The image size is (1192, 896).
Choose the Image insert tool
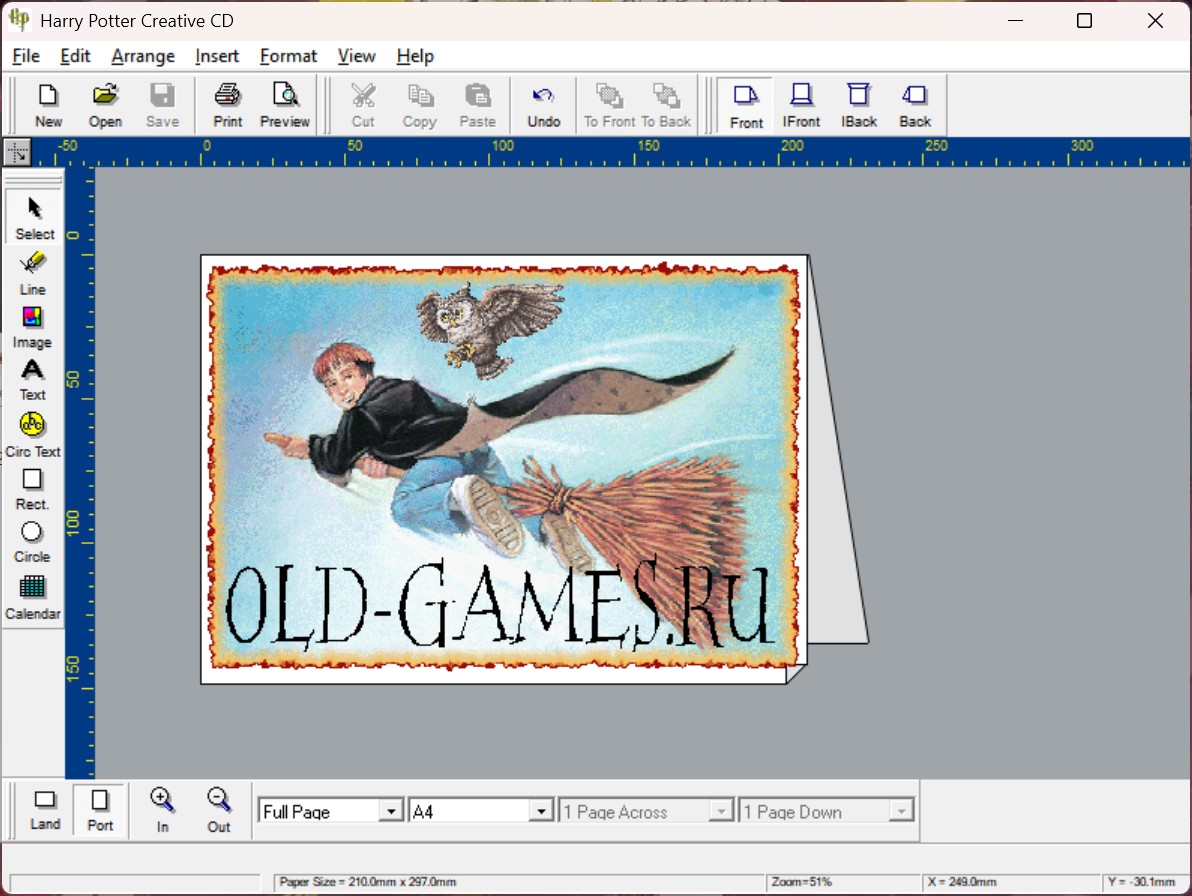(x=32, y=327)
